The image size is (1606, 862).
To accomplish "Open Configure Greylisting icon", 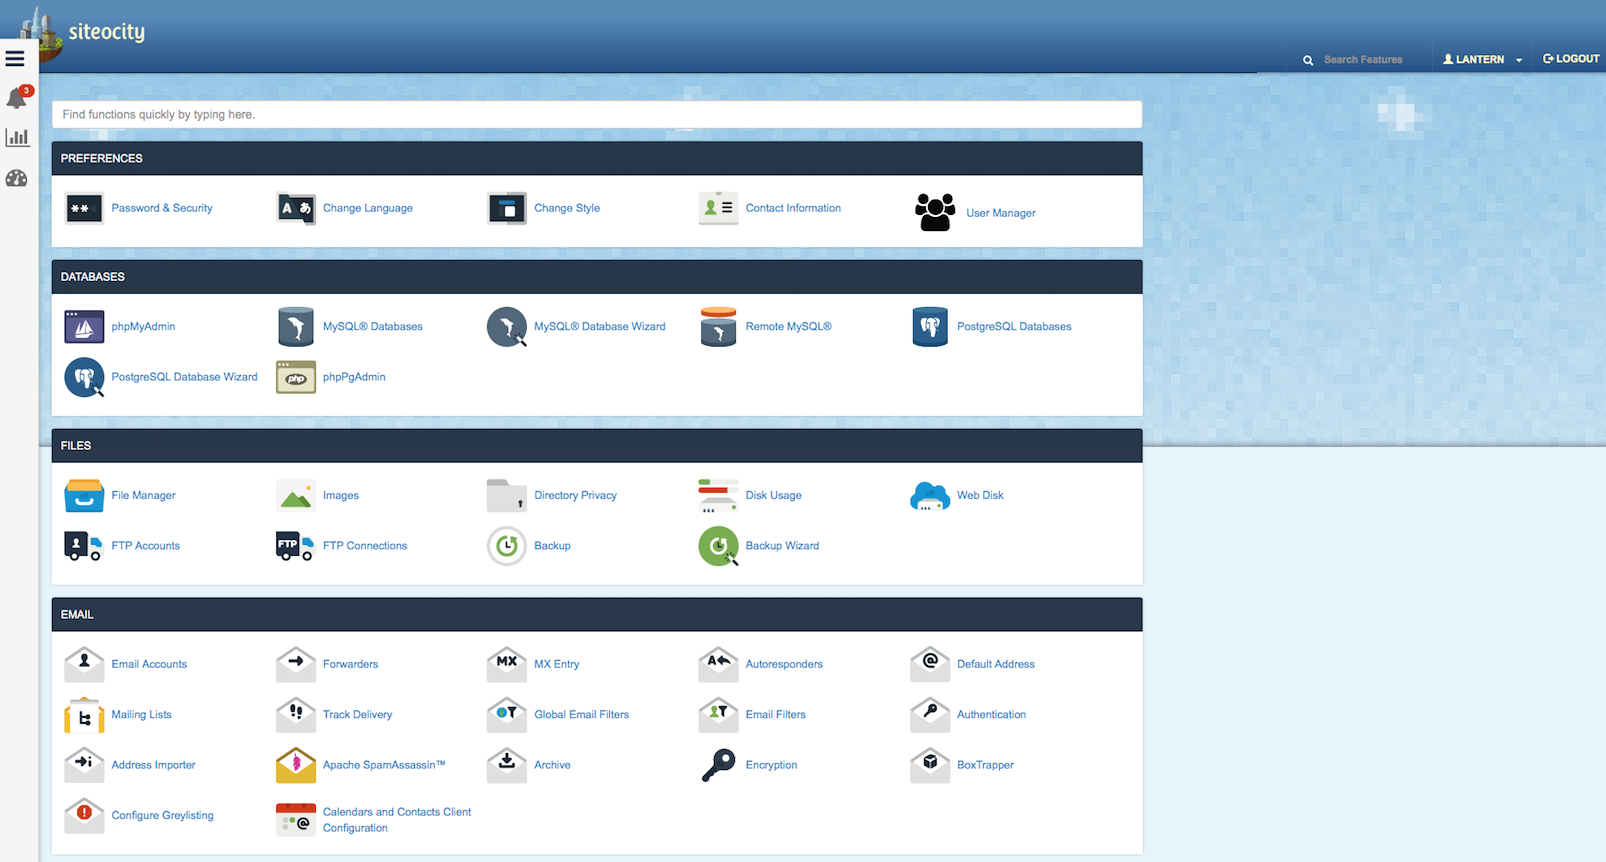I will 84,816.
